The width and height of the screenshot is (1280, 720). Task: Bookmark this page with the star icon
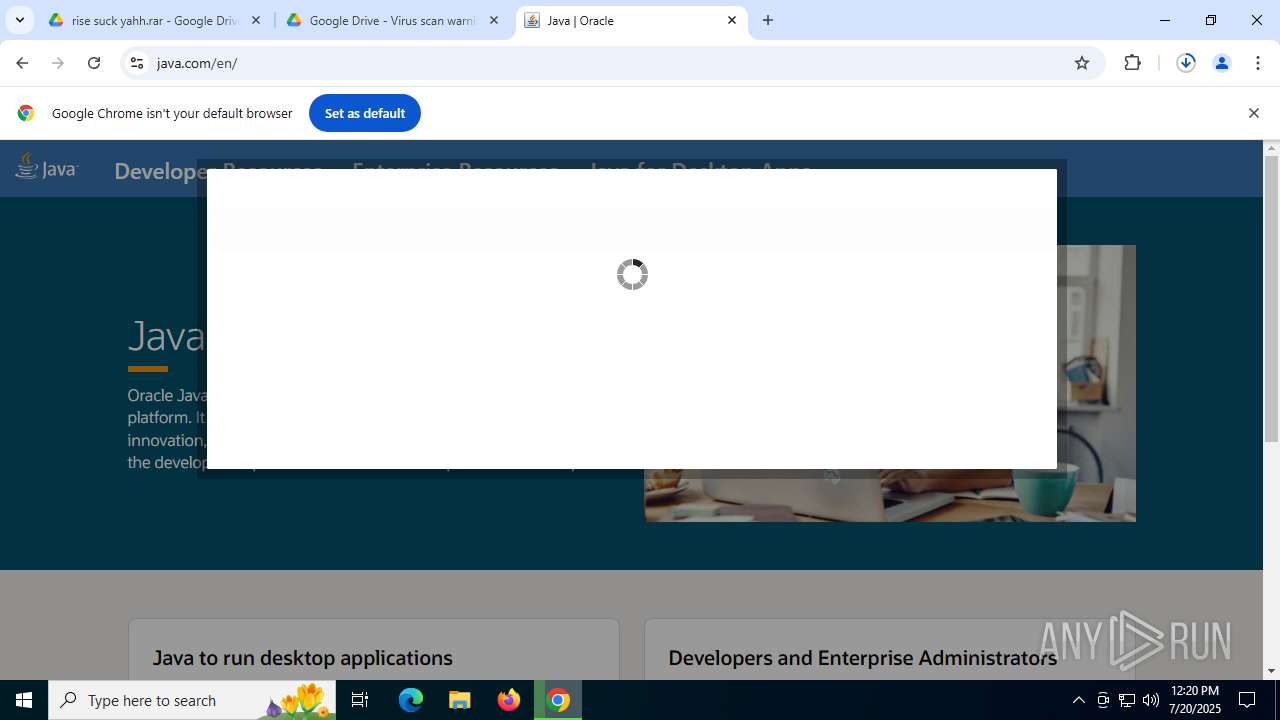click(1082, 63)
